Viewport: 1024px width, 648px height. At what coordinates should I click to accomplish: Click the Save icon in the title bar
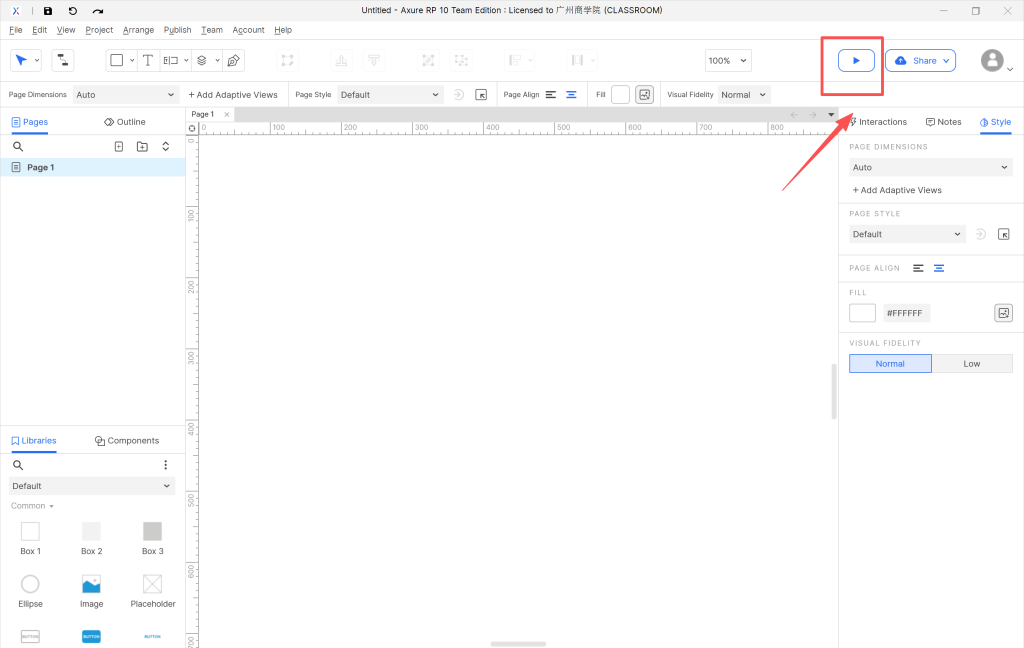pyautogui.click(x=47, y=10)
